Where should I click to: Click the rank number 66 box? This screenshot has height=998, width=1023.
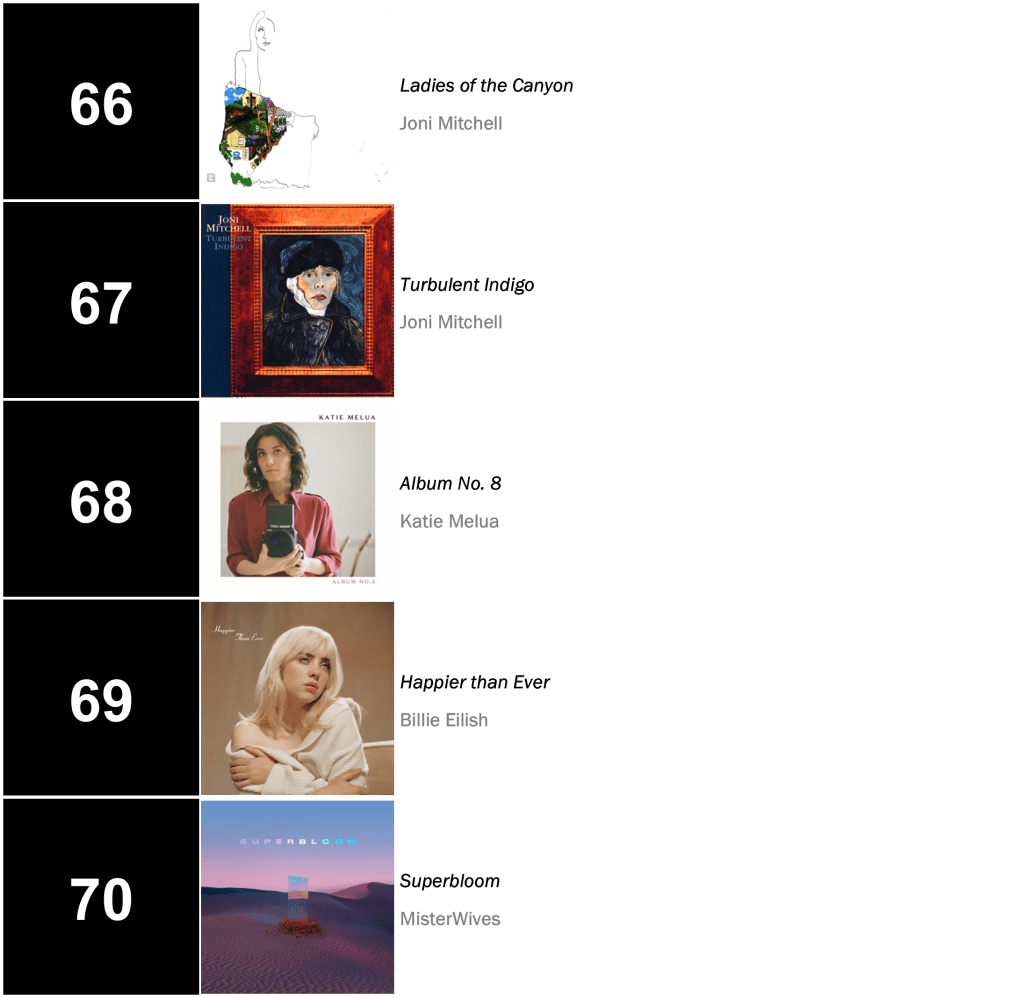(101, 102)
